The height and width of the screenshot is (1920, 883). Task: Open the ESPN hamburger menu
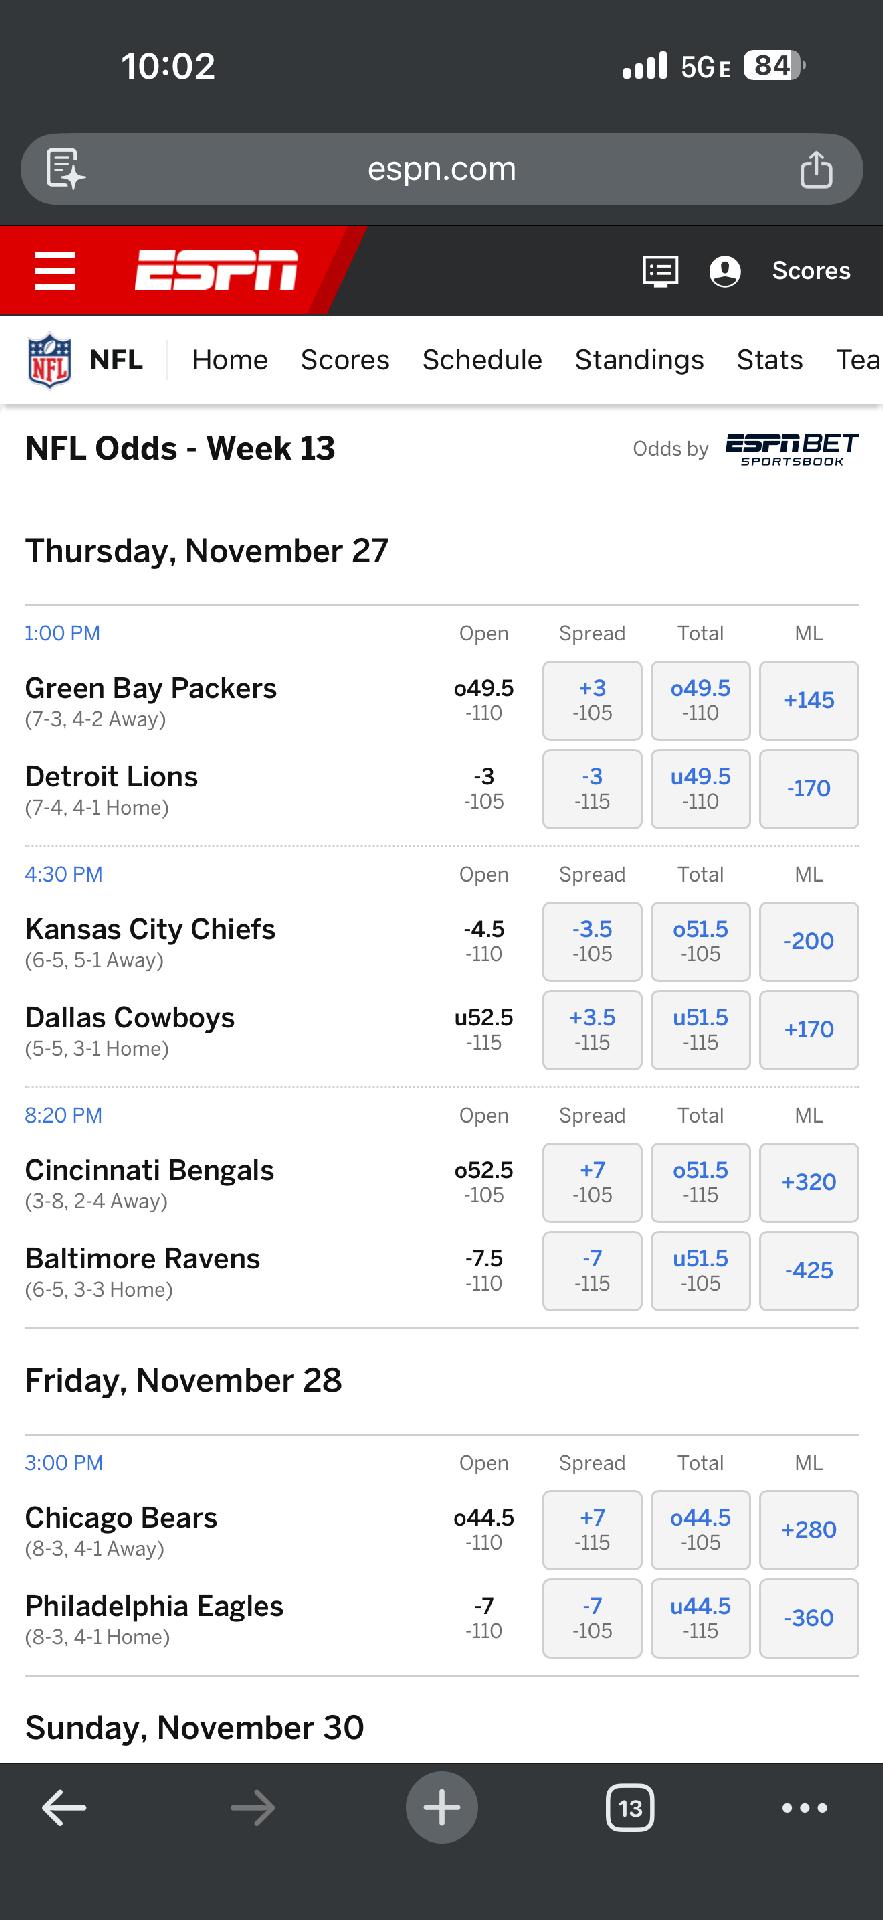[55, 271]
